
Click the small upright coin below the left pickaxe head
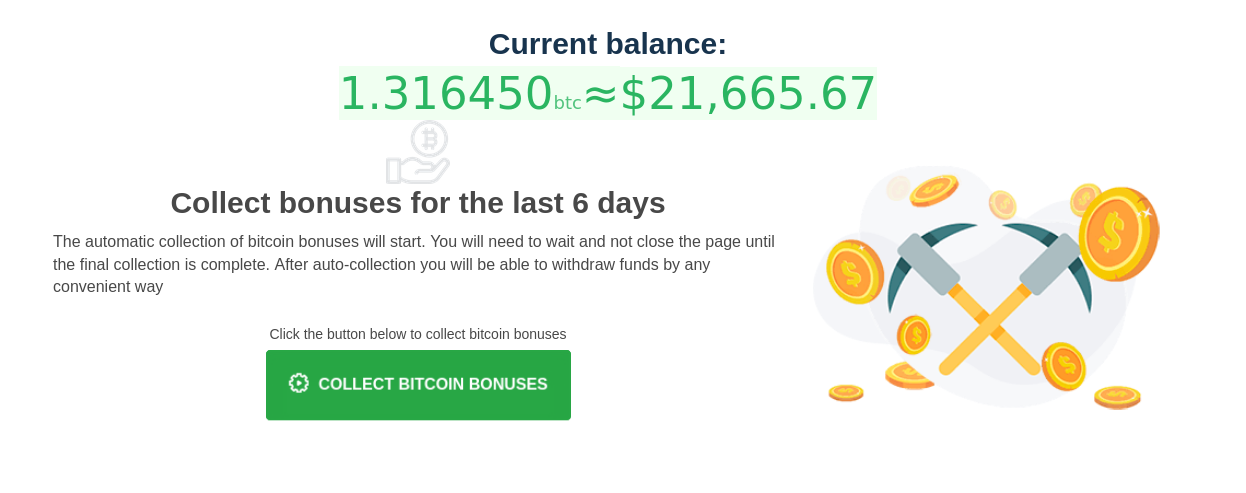(914, 335)
